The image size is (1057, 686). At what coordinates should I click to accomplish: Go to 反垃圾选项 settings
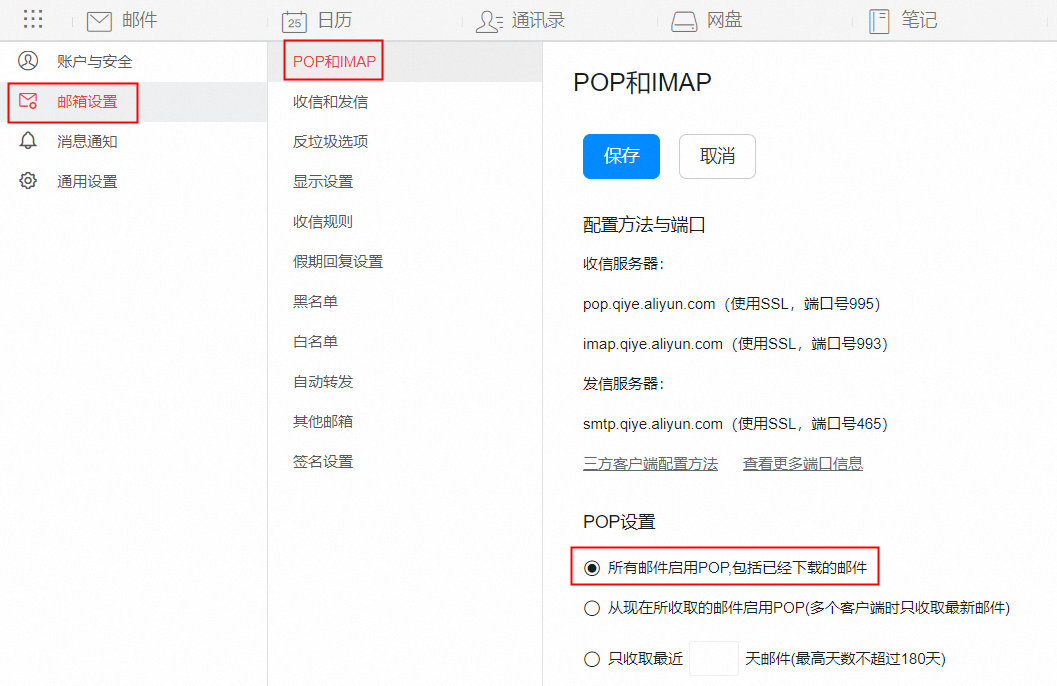pyautogui.click(x=330, y=142)
